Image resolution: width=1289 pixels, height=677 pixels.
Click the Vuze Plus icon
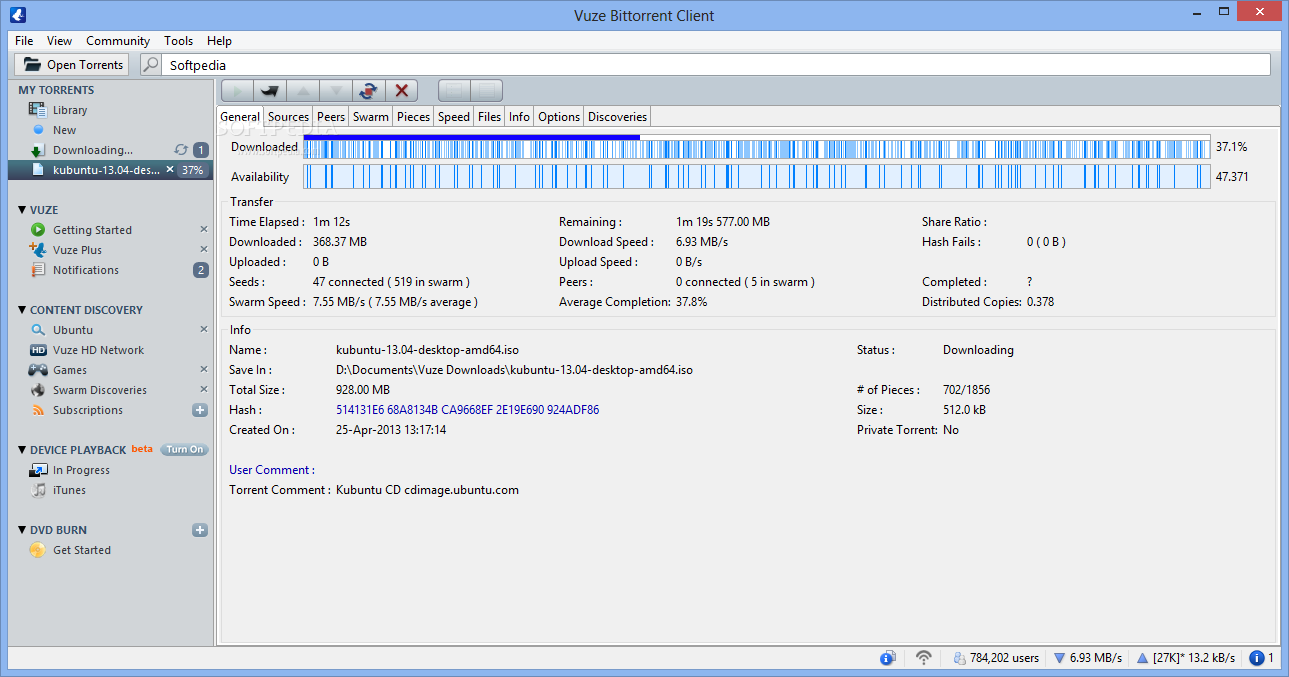38,250
